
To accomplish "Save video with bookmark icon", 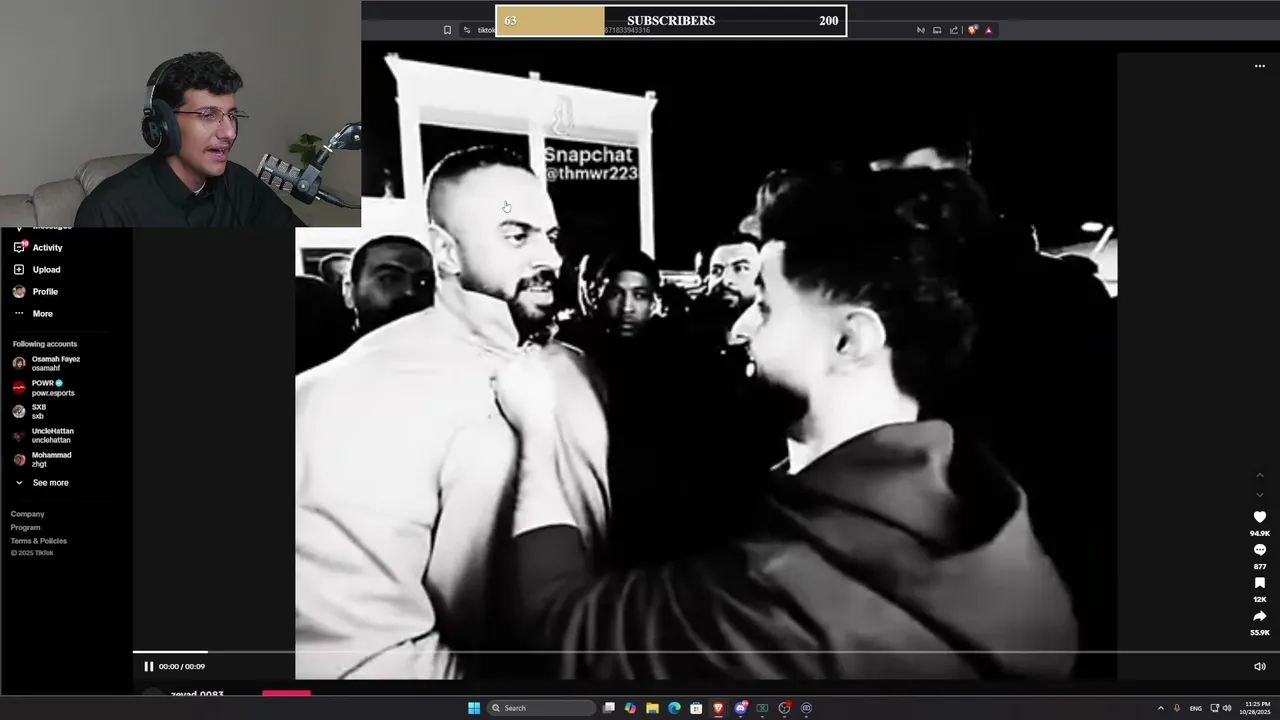I will pyautogui.click(x=1260, y=583).
